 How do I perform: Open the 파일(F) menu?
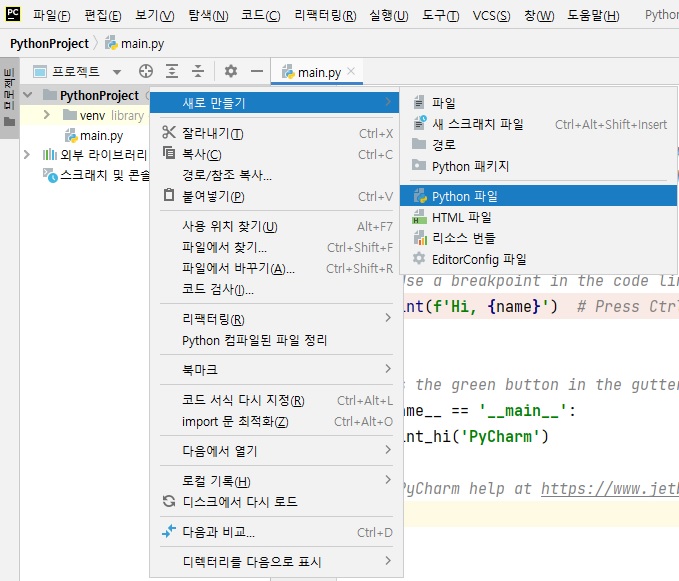pyautogui.click(x=52, y=16)
